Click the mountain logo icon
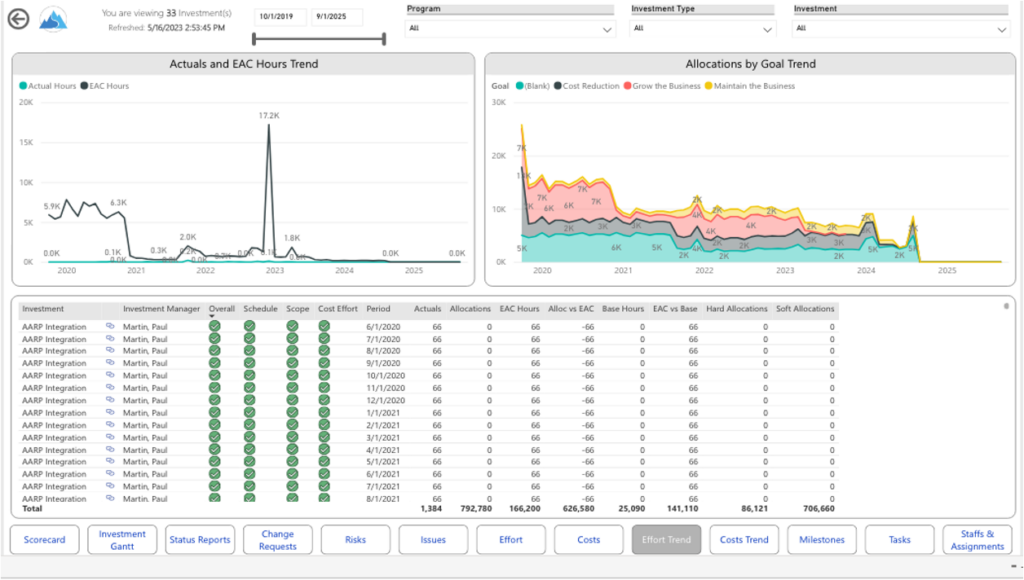 click(x=53, y=19)
